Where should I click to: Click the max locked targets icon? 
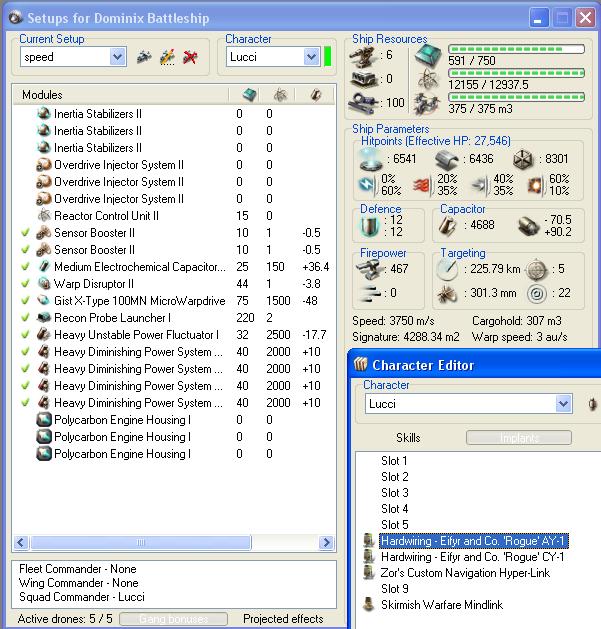click(536, 270)
